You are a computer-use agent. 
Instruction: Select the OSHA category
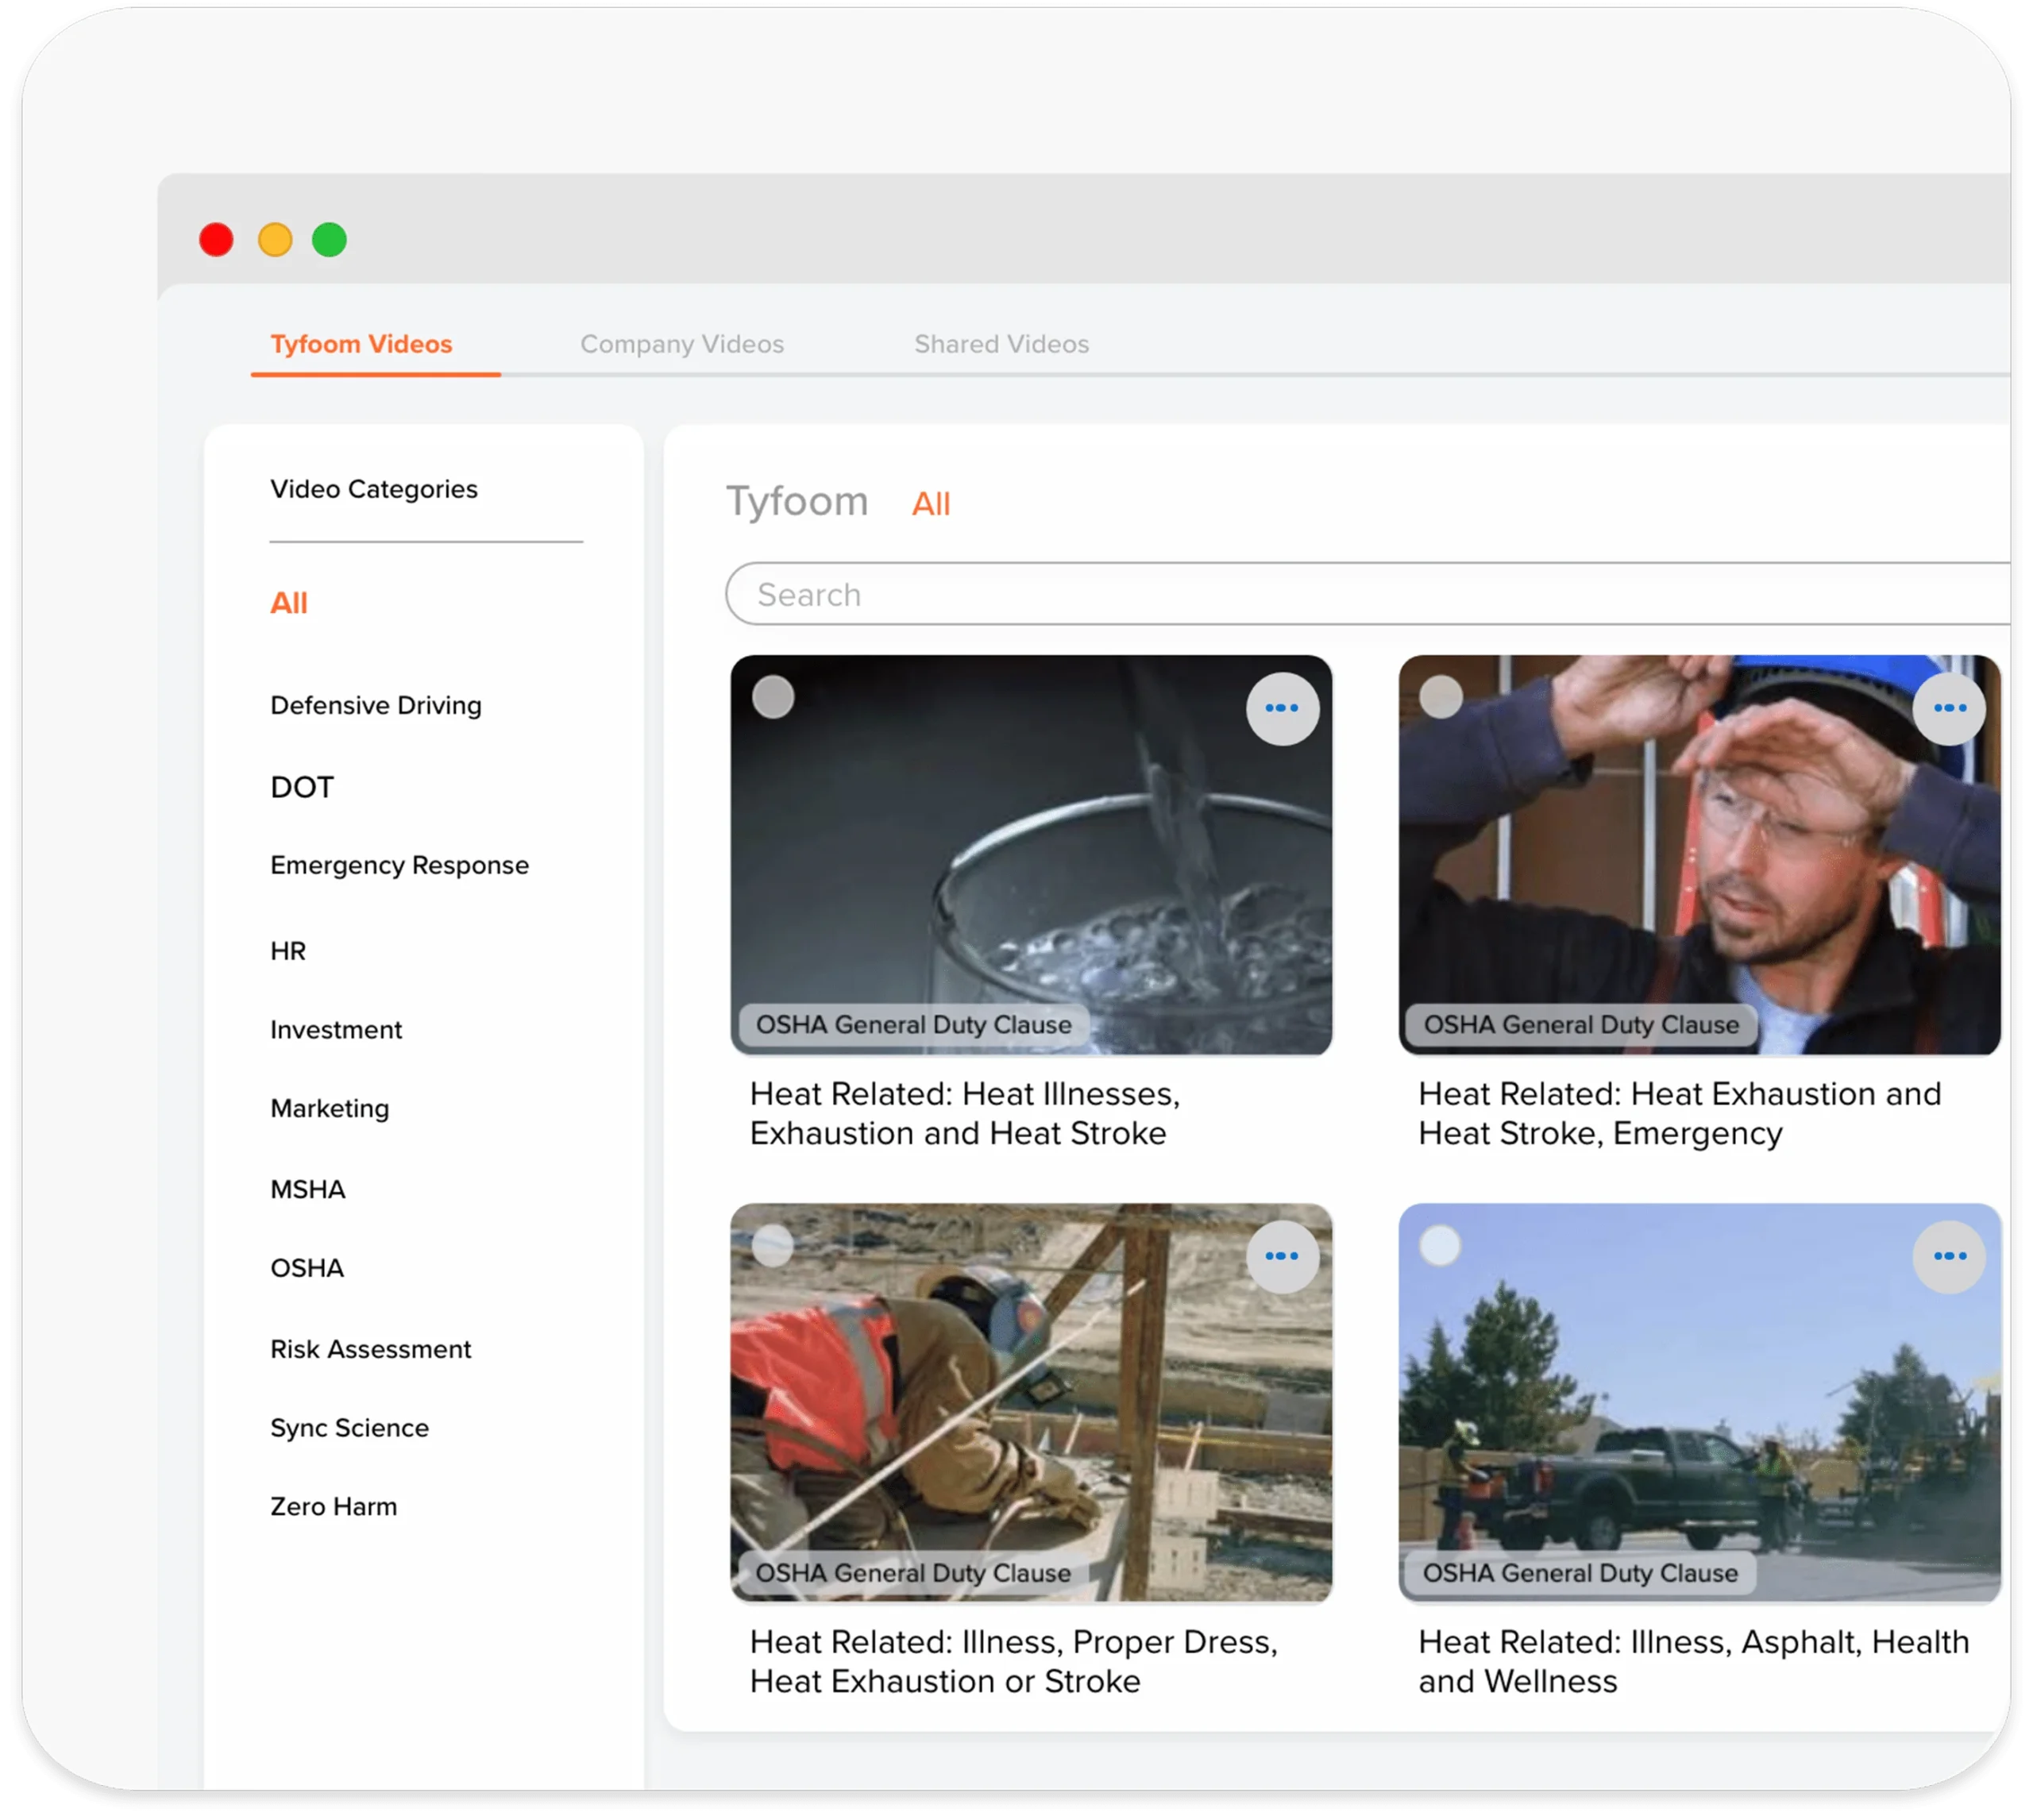(307, 1268)
